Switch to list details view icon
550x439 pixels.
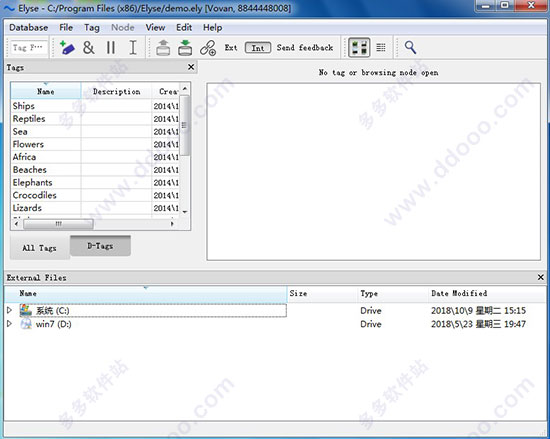tap(381, 47)
